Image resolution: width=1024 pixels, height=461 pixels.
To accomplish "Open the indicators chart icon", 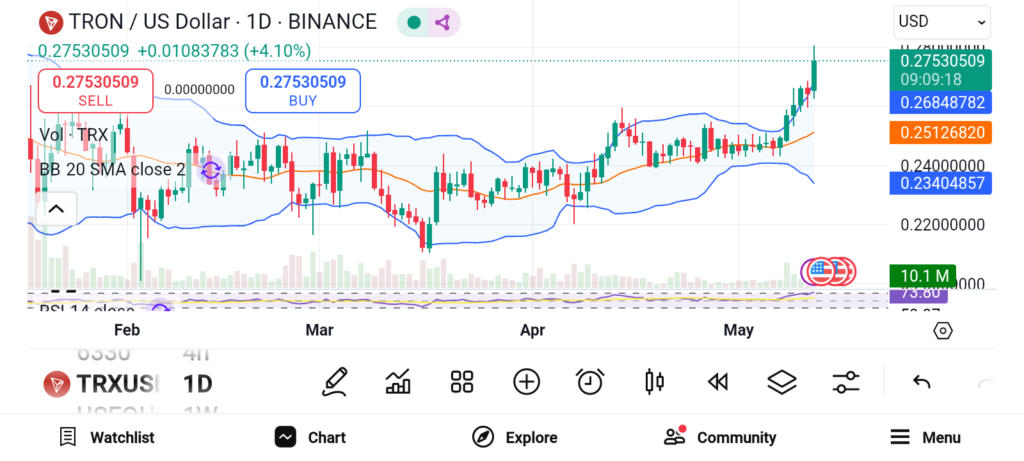I will (398, 381).
